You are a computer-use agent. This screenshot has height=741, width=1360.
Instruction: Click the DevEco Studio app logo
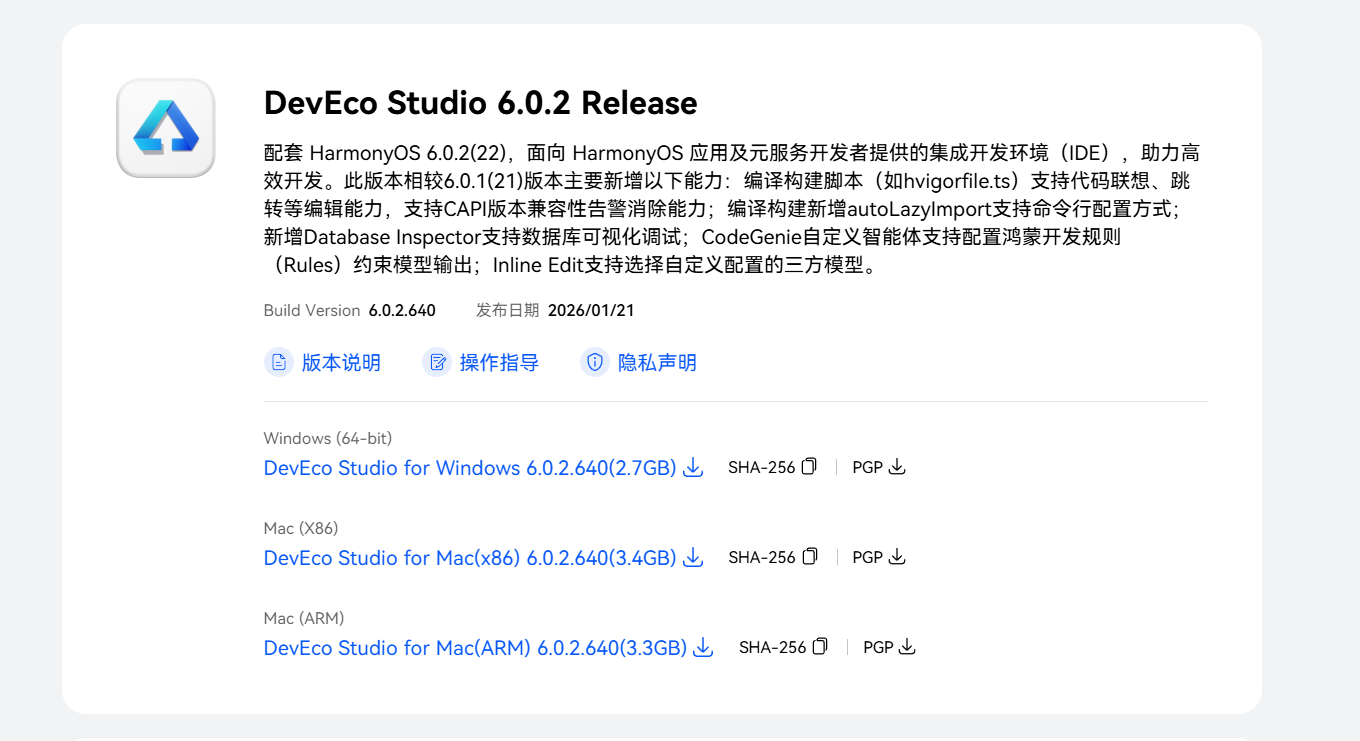(x=166, y=128)
